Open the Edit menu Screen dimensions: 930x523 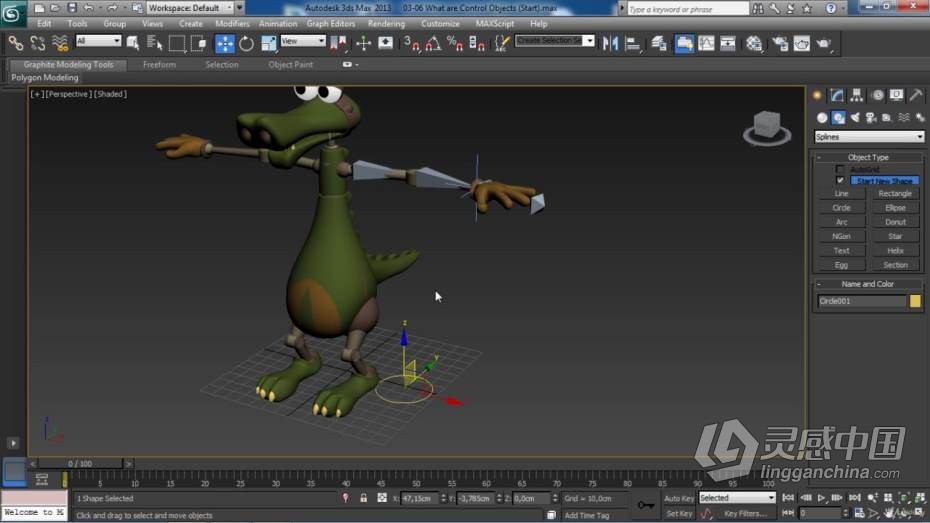(x=44, y=24)
